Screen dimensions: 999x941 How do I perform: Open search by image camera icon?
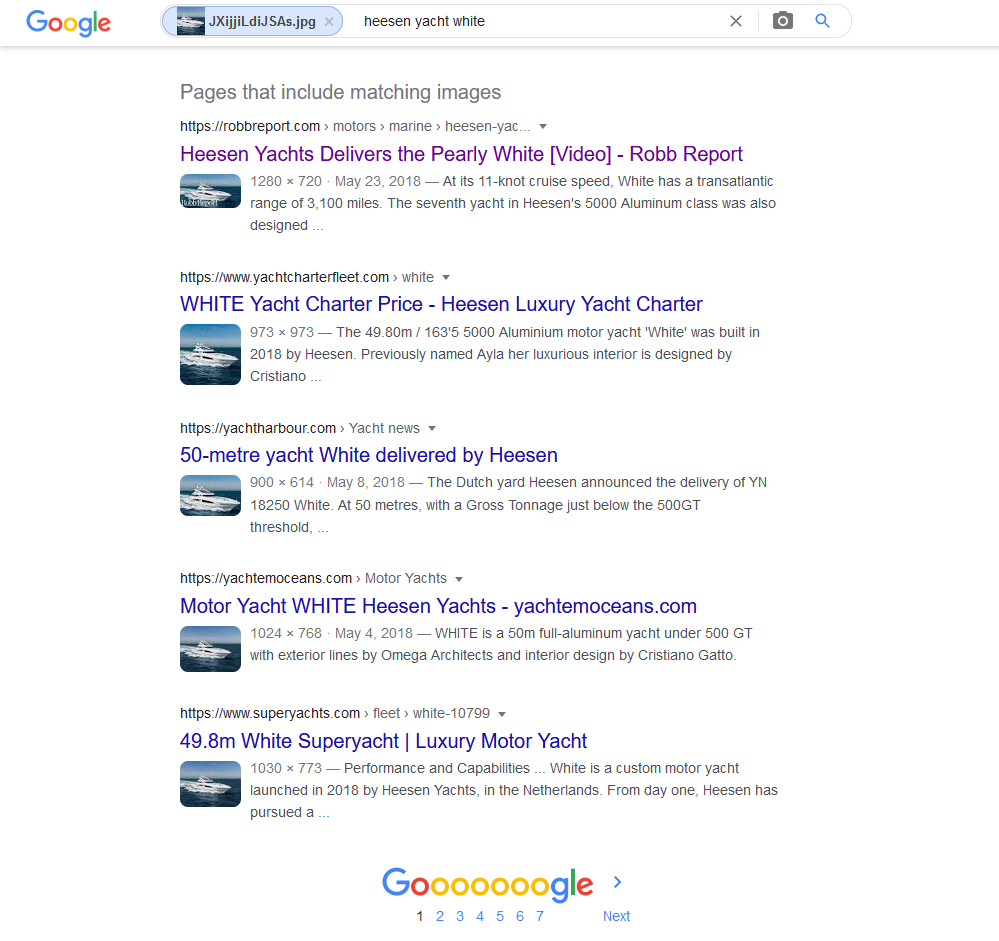(x=782, y=21)
